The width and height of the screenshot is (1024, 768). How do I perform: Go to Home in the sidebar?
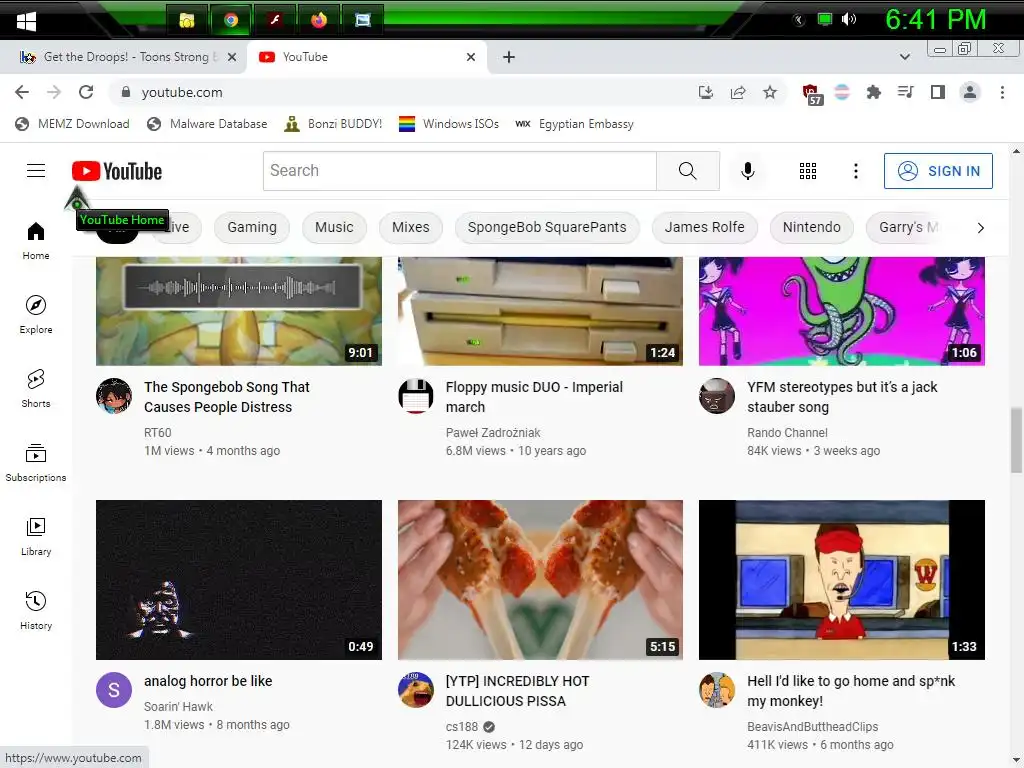(x=36, y=241)
